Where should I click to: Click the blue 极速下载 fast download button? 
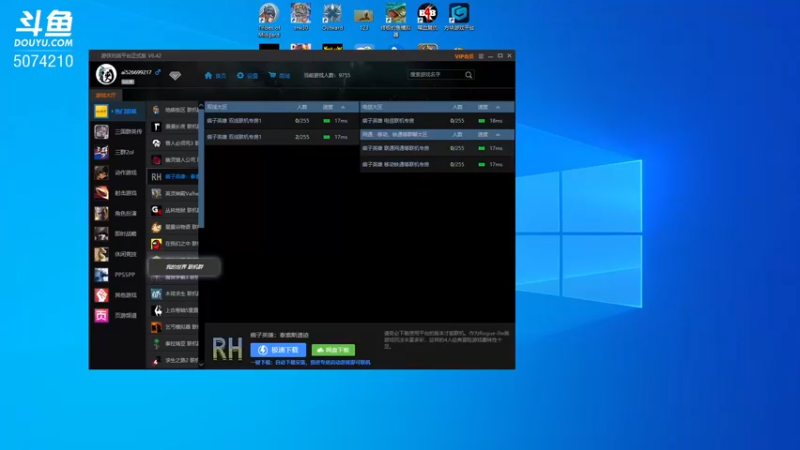pyautogui.click(x=278, y=350)
